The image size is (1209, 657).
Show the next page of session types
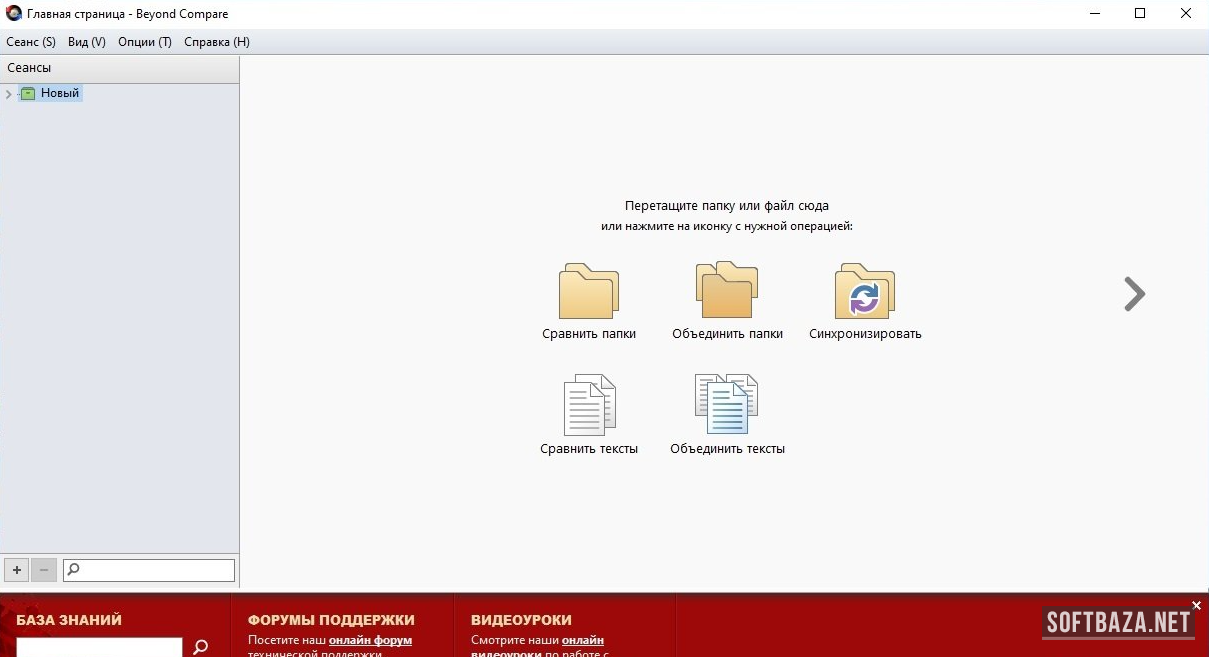[x=1134, y=294]
